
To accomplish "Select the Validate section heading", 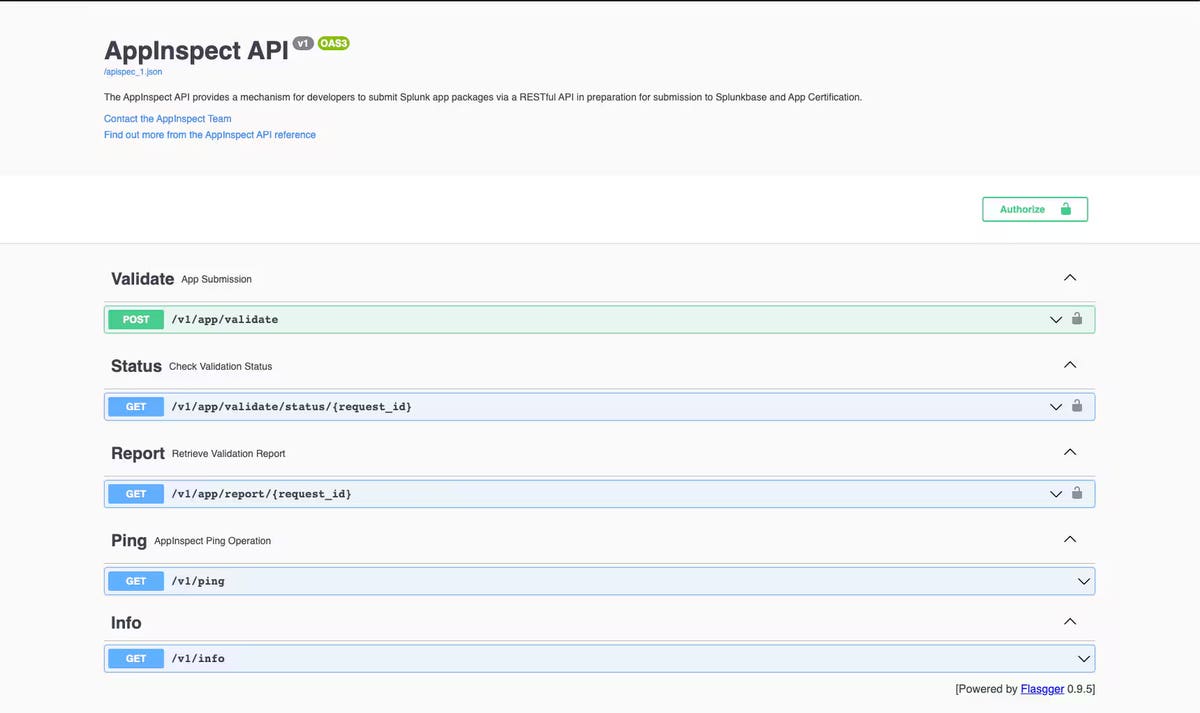I will click(x=143, y=279).
